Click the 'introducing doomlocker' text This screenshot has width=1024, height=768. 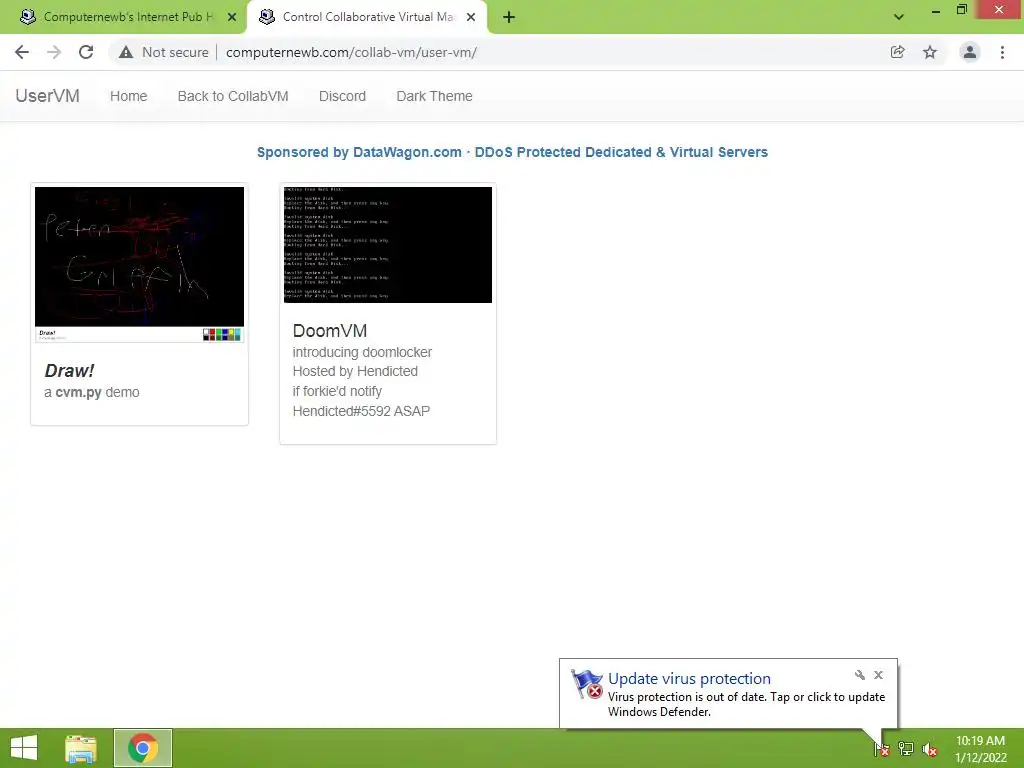pos(362,353)
